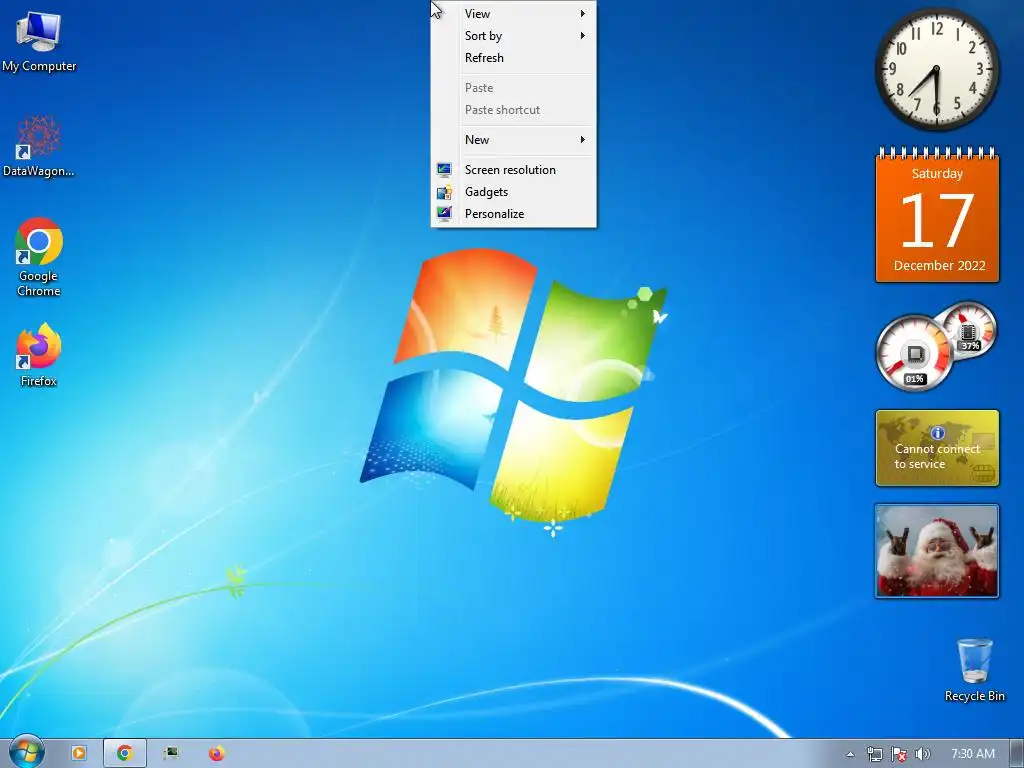
Task: Open the hardware monitor taskbar icon
Action: (171, 753)
